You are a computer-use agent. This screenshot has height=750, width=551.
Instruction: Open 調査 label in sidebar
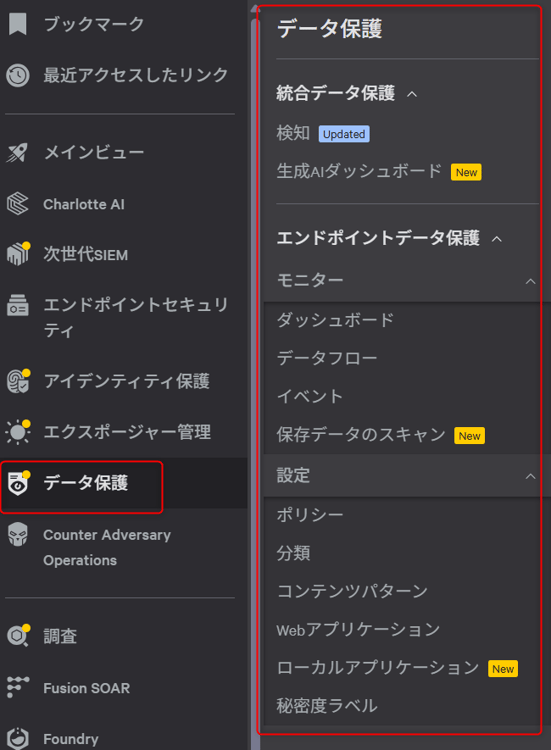tap(60, 637)
